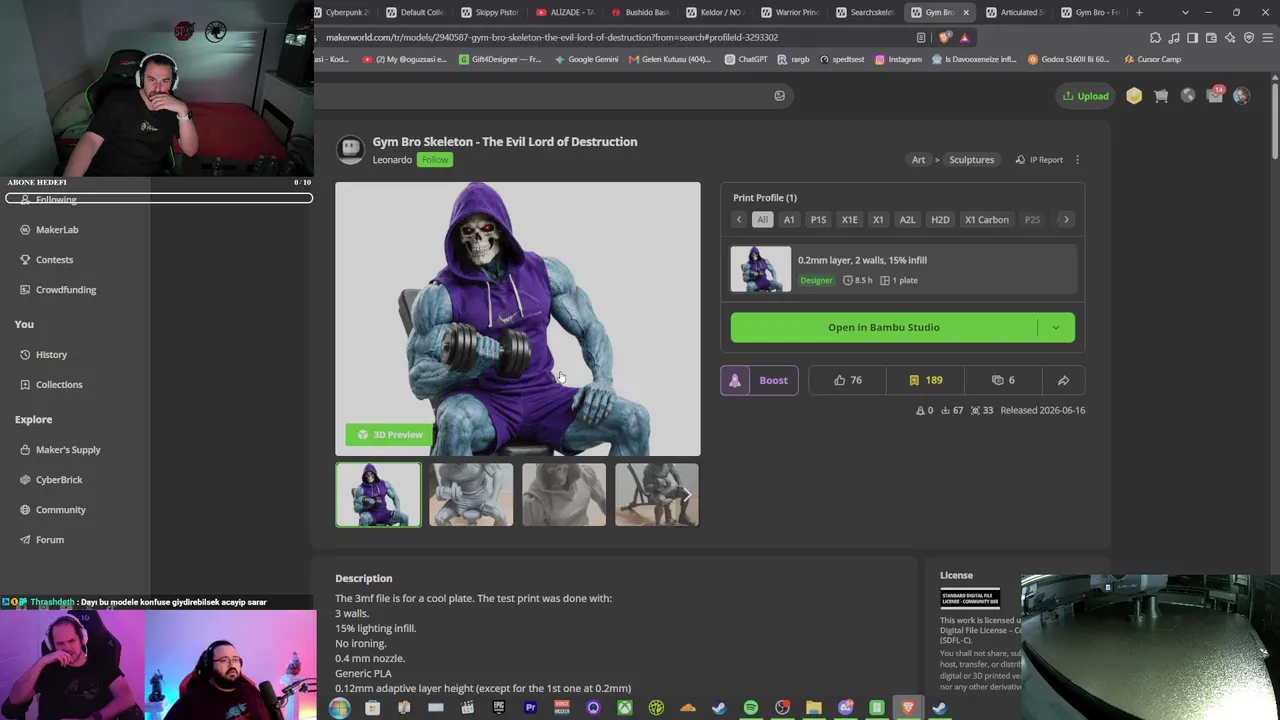Click the Open in Bambu Studio button
Viewport: 1280px width, 720px height.
click(884, 328)
